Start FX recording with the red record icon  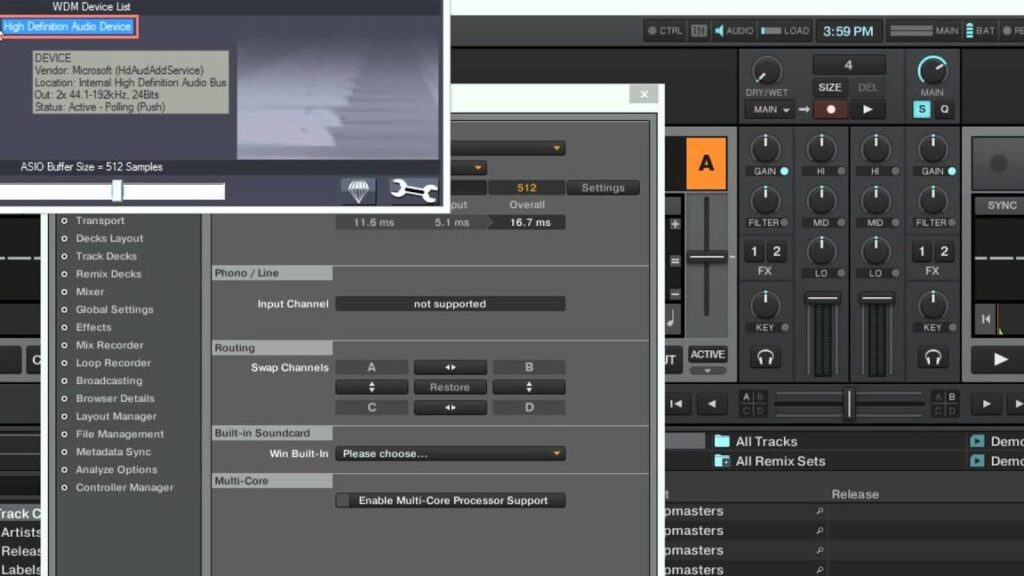[830, 109]
